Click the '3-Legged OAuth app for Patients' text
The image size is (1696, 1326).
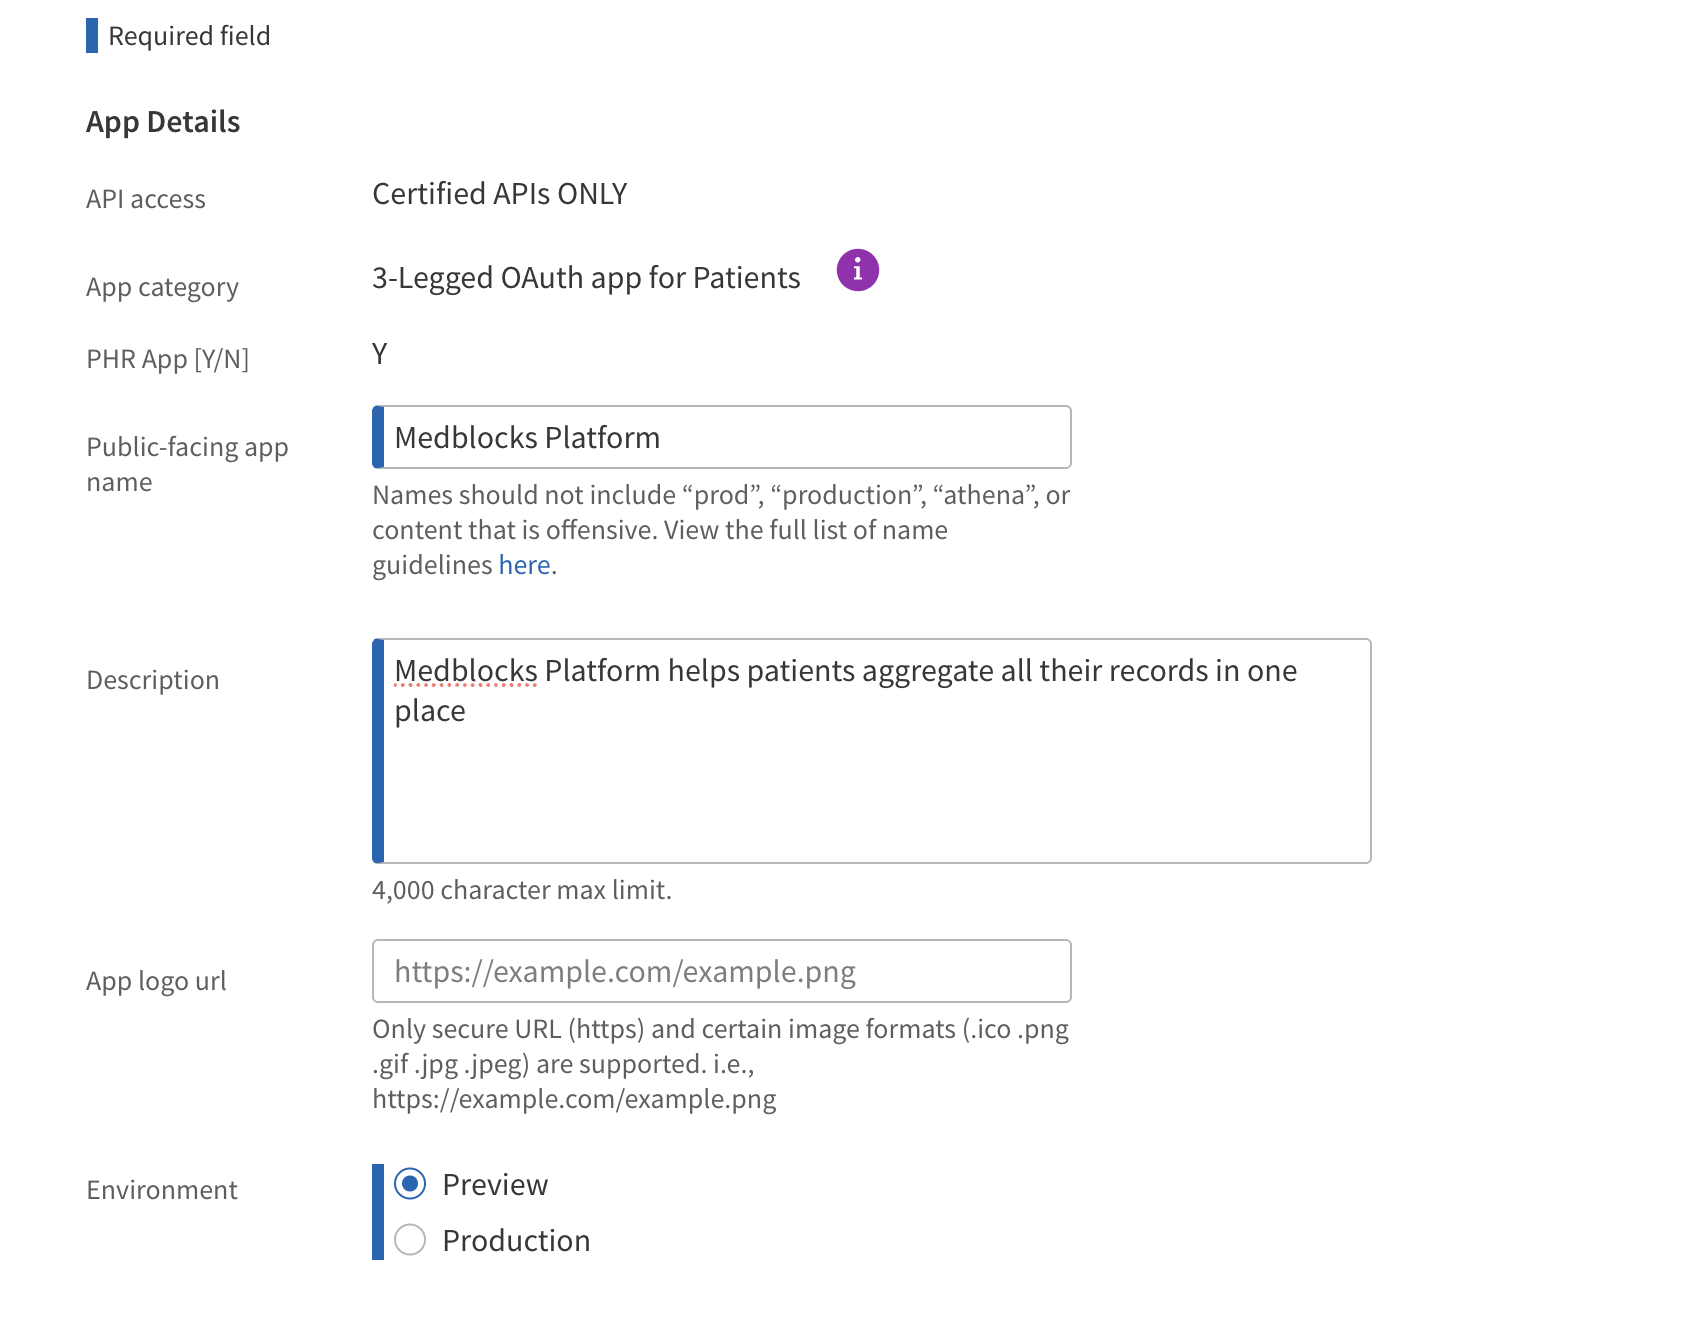click(586, 278)
